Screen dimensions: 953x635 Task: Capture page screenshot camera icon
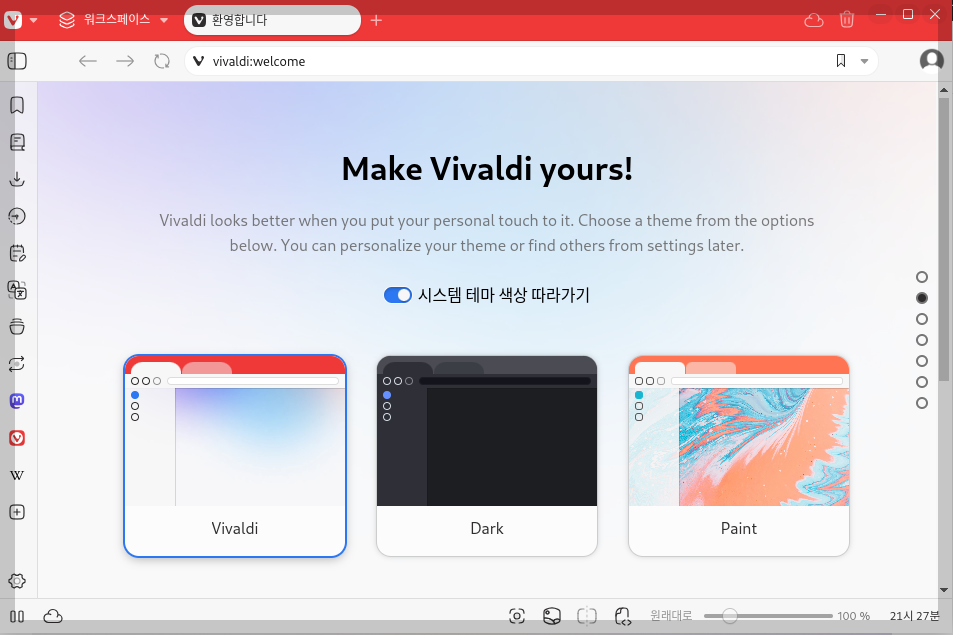517,616
